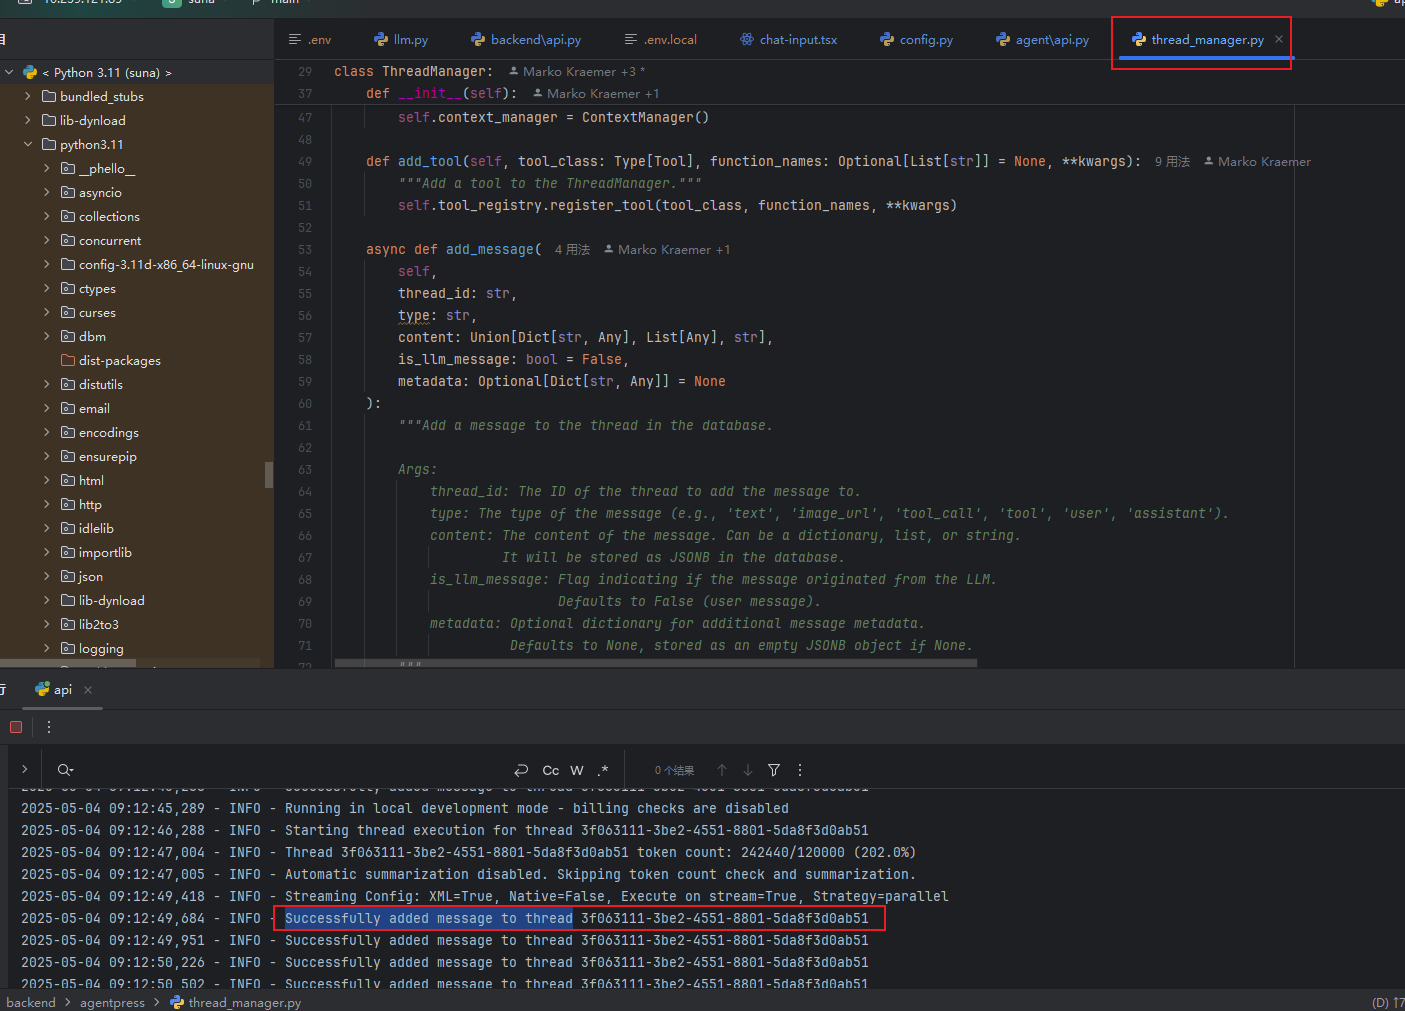
Task: Select the encodings package icon
Action: [x=68, y=432]
